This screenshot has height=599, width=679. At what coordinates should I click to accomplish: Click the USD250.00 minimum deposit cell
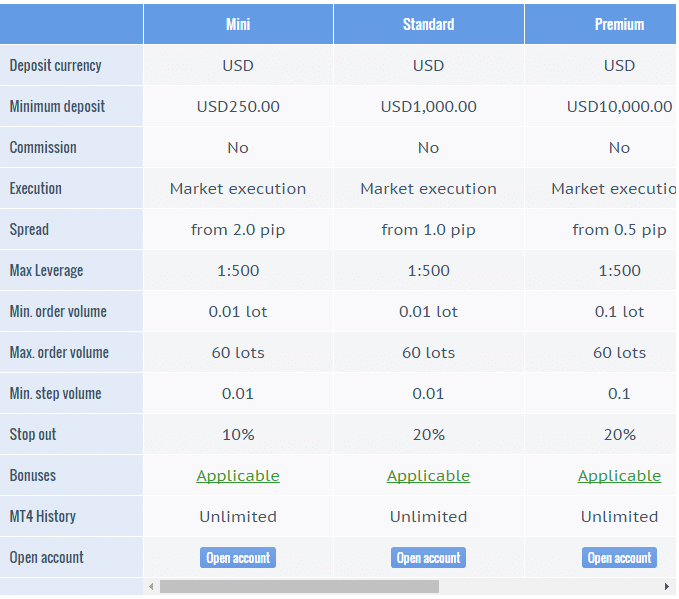[x=238, y=106]
